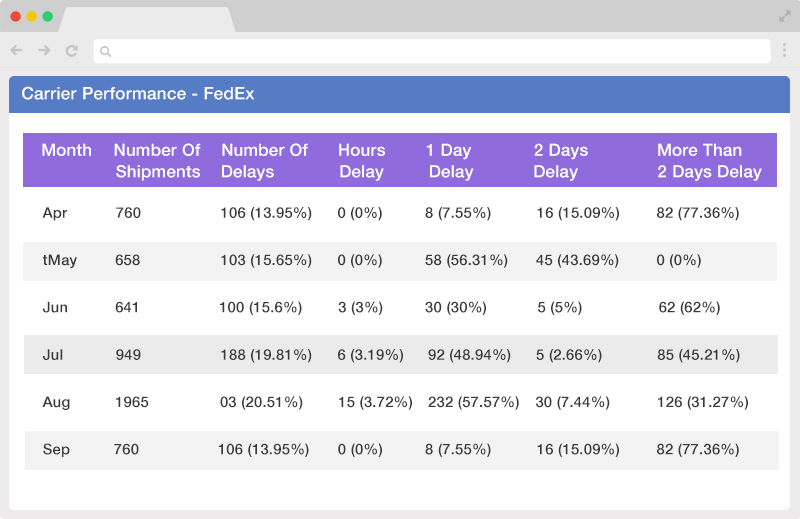800x519 pixels.
Task: Click shipments value 658
Action: coord(127,260)
